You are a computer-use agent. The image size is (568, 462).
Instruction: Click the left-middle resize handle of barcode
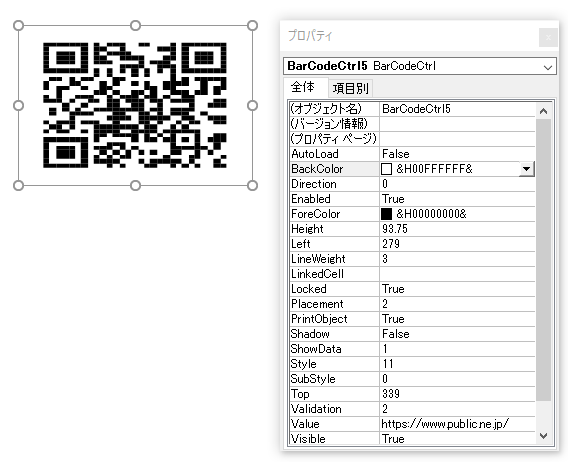point(18,105)
